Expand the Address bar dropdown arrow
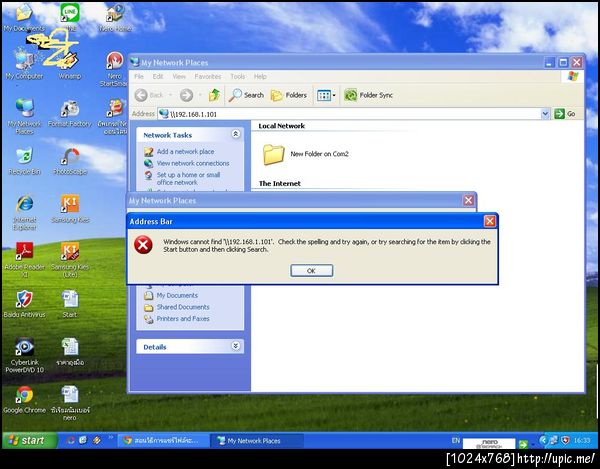The height and width of the screenshot is (469, 600). [x=545, y=114]
